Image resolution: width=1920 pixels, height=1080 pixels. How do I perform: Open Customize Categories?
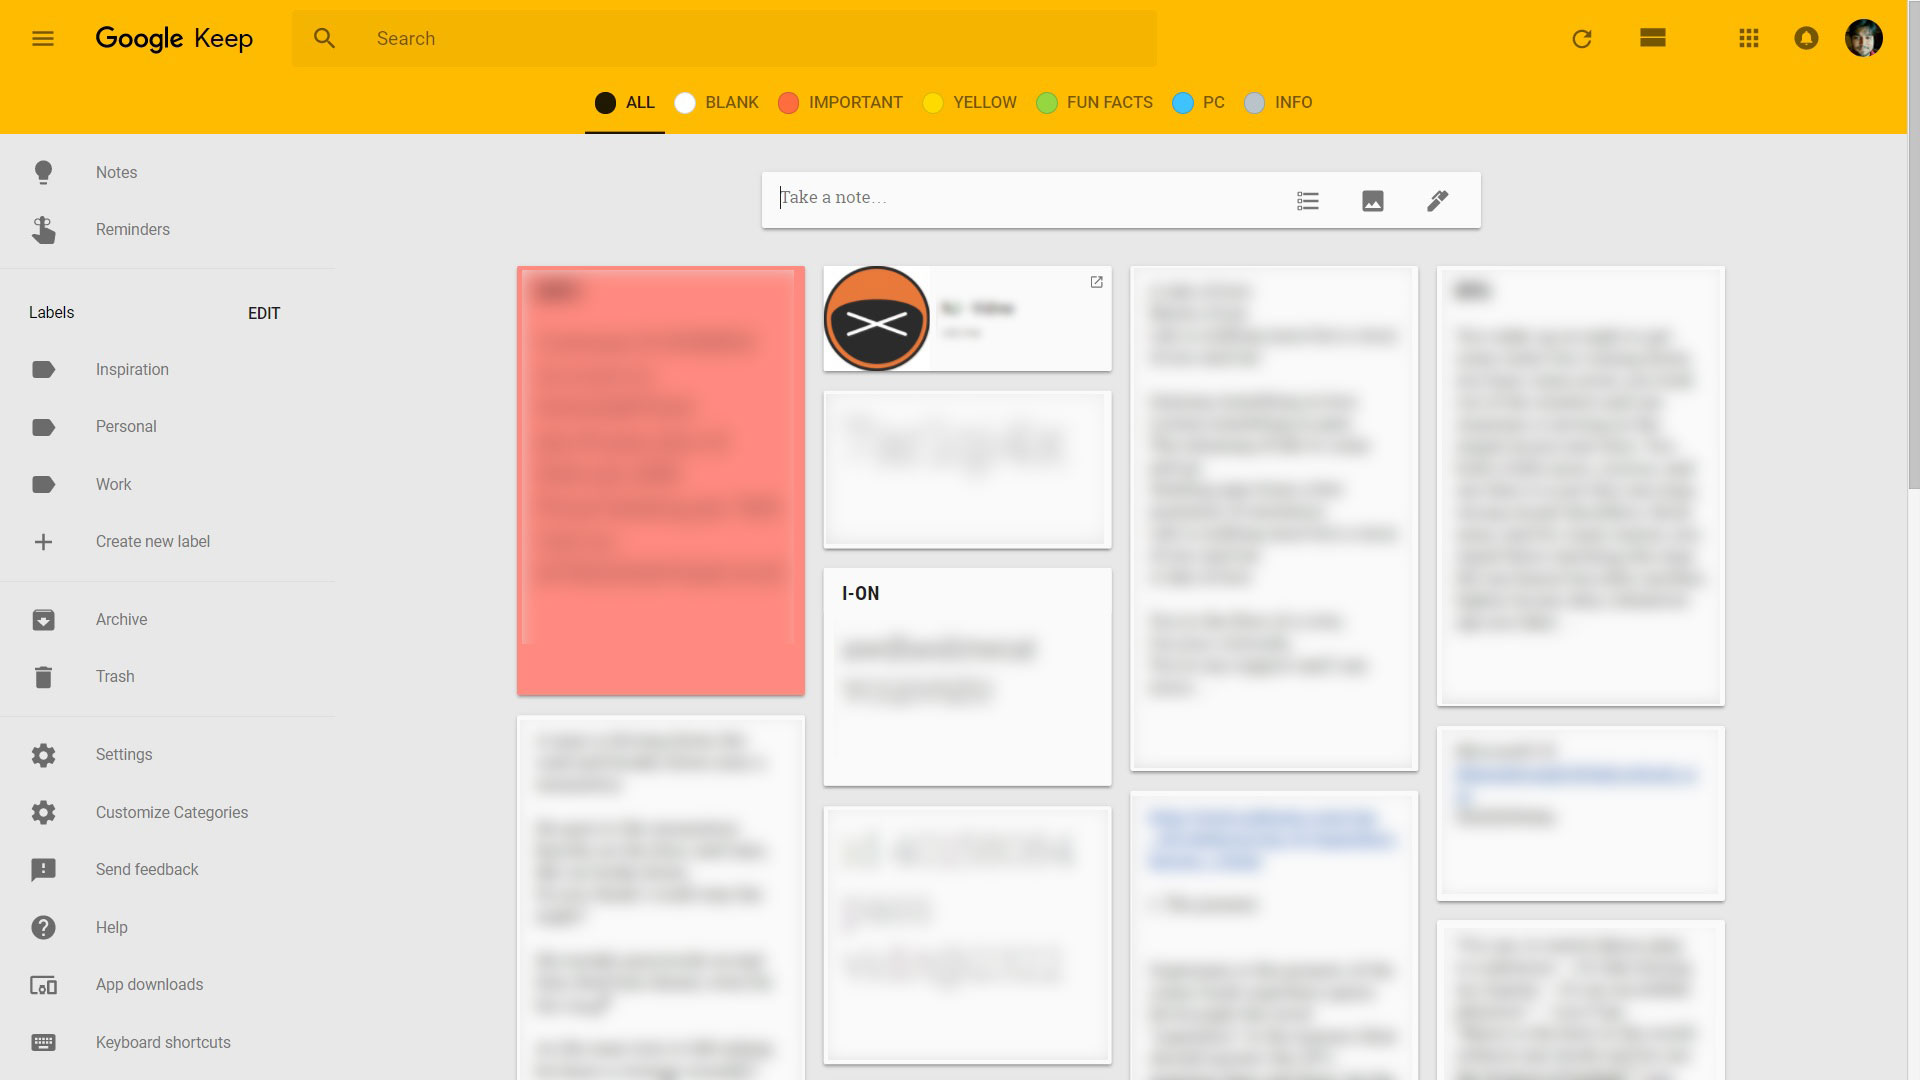172,812
